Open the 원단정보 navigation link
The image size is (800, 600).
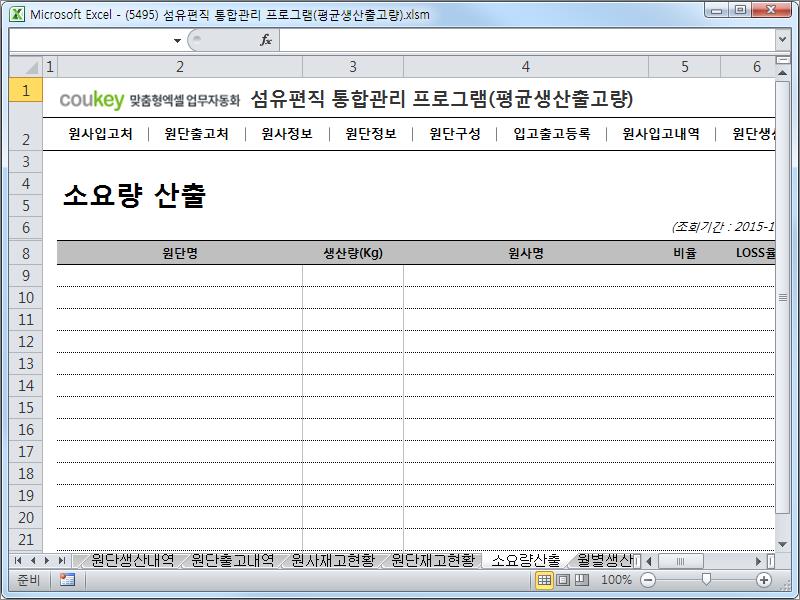pyautogui.click(x=371, y=134)
